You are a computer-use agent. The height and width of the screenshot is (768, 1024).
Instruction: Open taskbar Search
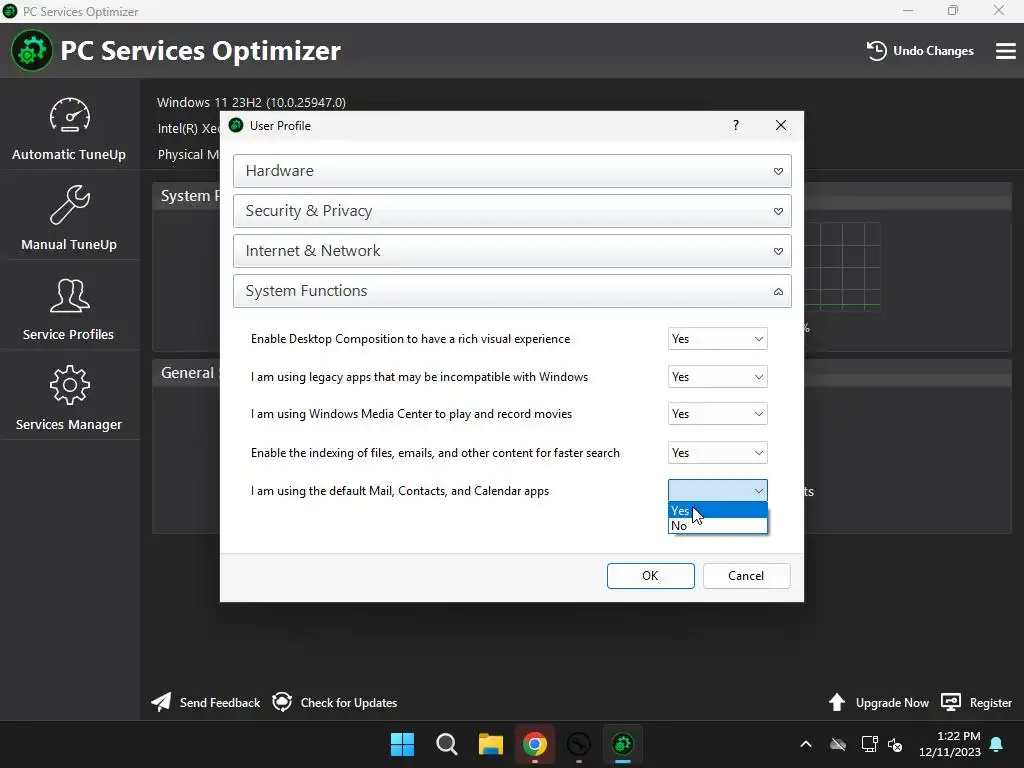click(447, 744)
